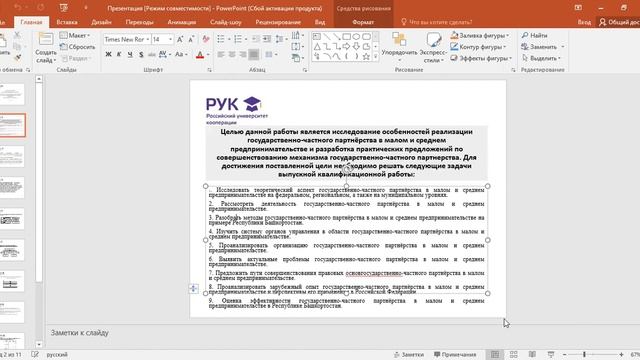
Task: Open the Рецензирование tab
Action: pos(278,22)
